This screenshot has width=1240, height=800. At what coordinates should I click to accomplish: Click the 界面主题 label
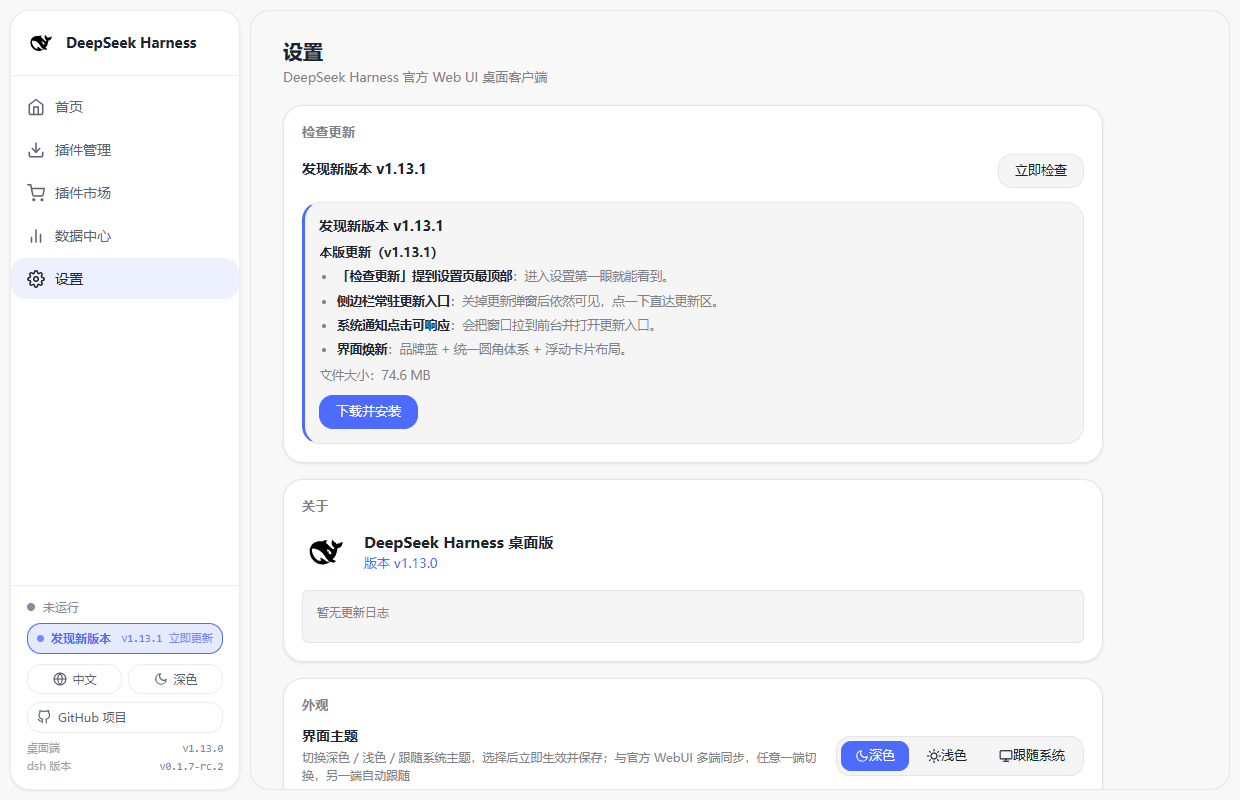point(330,736)
